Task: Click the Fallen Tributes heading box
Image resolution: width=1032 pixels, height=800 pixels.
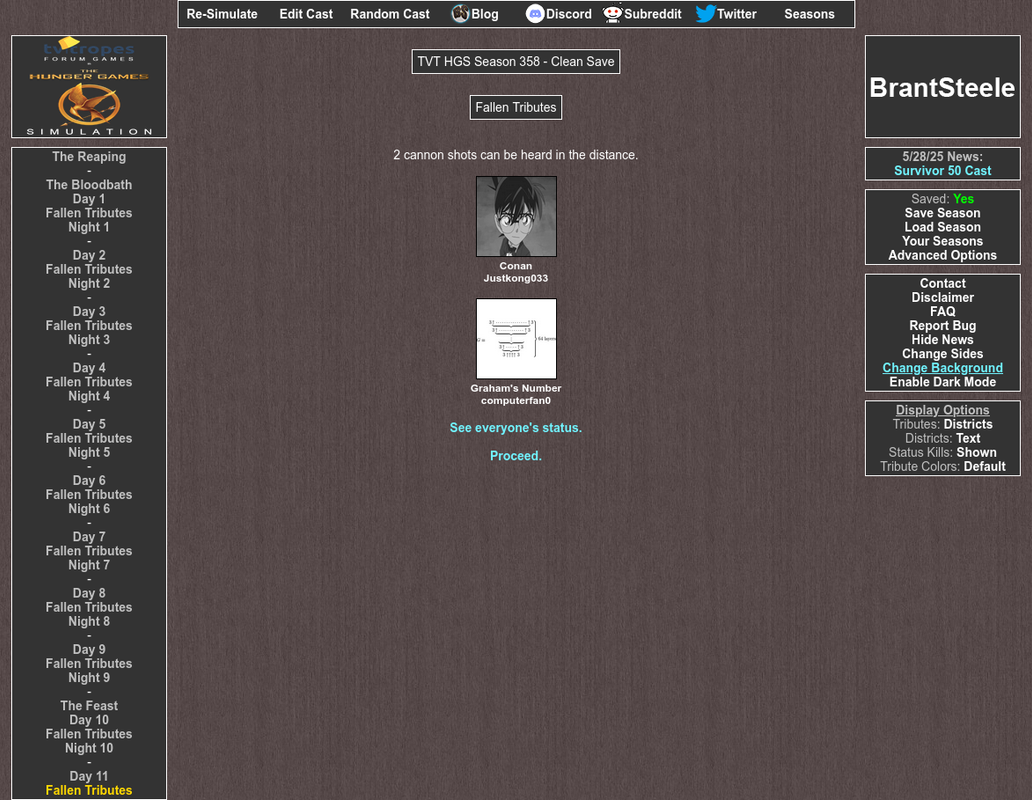Action: click(x=516, y=107)
